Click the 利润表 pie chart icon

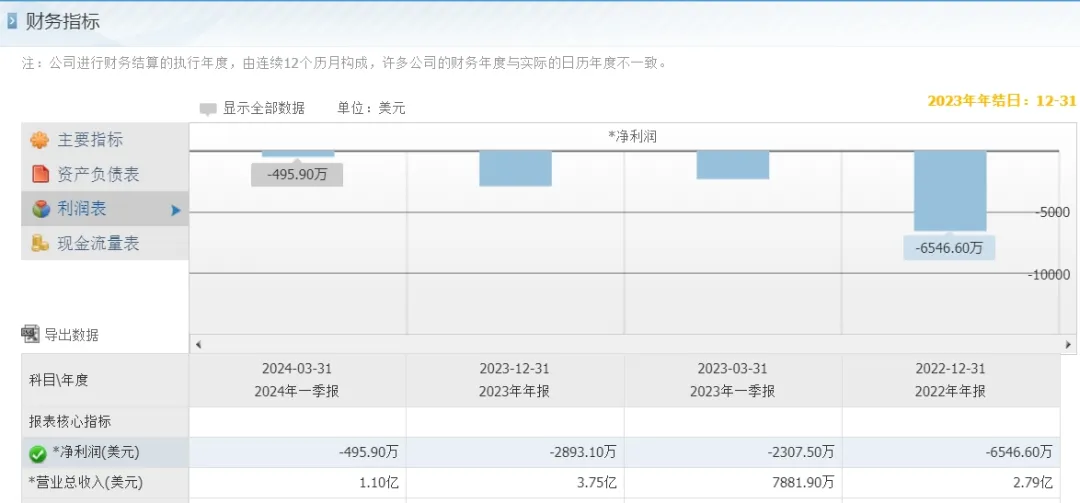41,209
